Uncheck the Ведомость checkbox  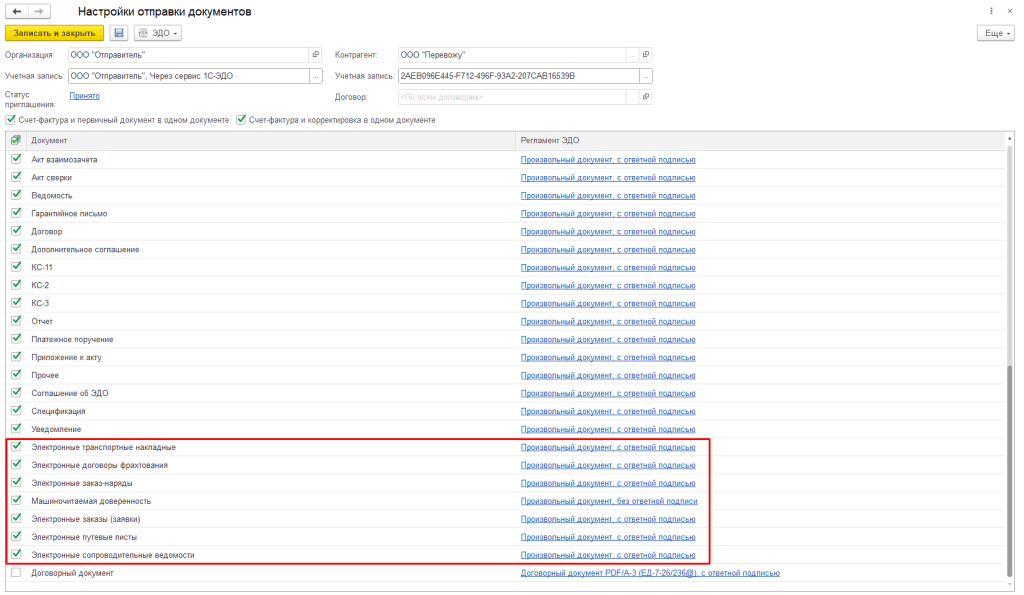pos(16,195)
